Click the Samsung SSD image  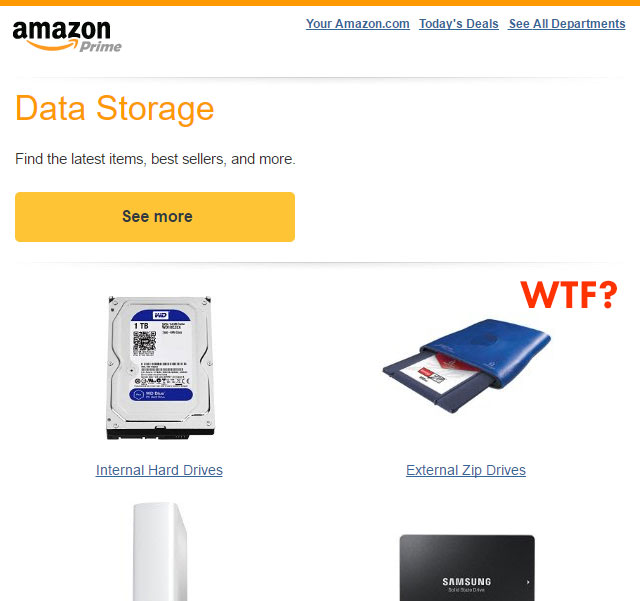467,568
